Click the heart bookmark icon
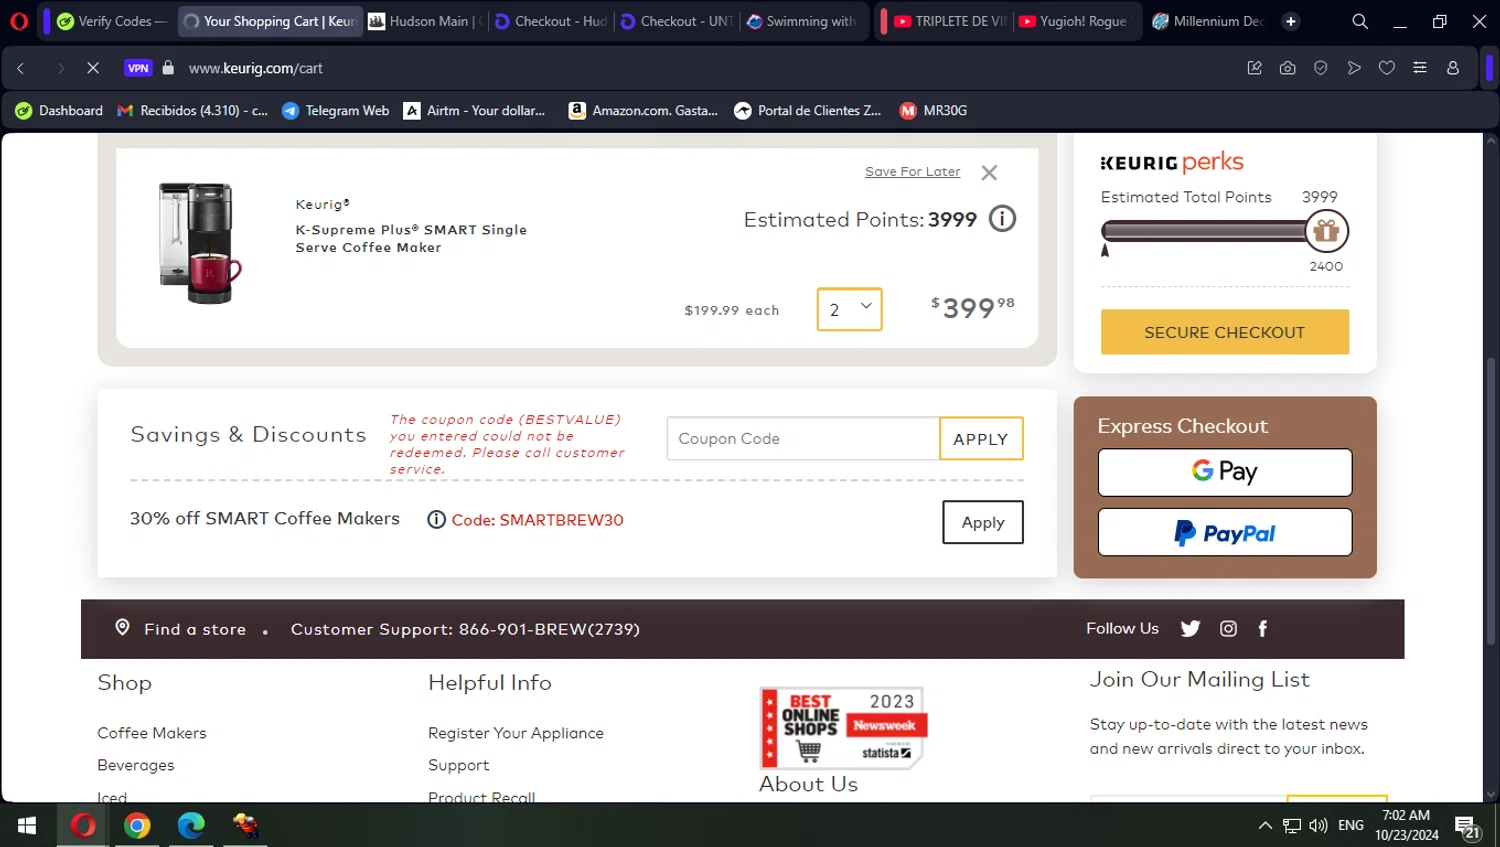1500x847 pixels. pyautogui.click(x=1387, y=68)
